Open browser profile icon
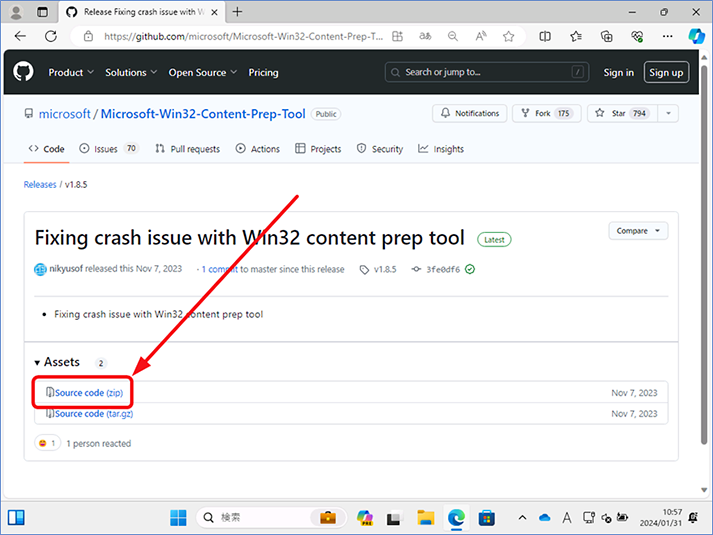713x535 pixels. click(x=16, y=12)
